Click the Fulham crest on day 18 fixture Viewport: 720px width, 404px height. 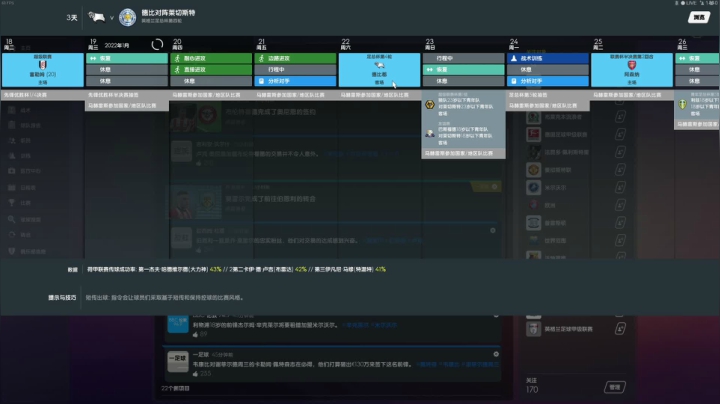pyautogui.click(x=43, y=65)
